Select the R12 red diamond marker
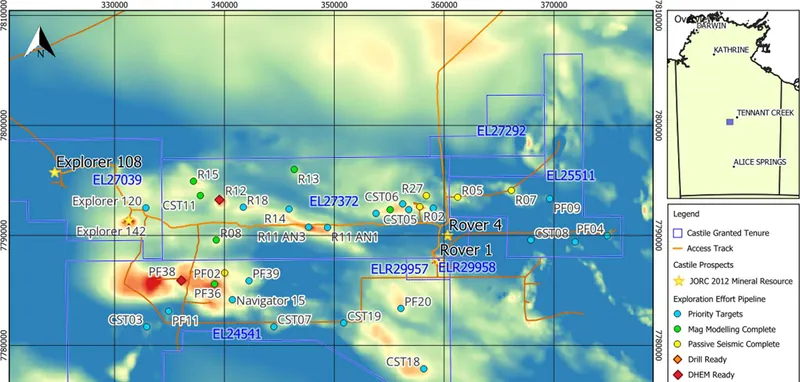Screen dimensions: 800x382 click(219, 200)
